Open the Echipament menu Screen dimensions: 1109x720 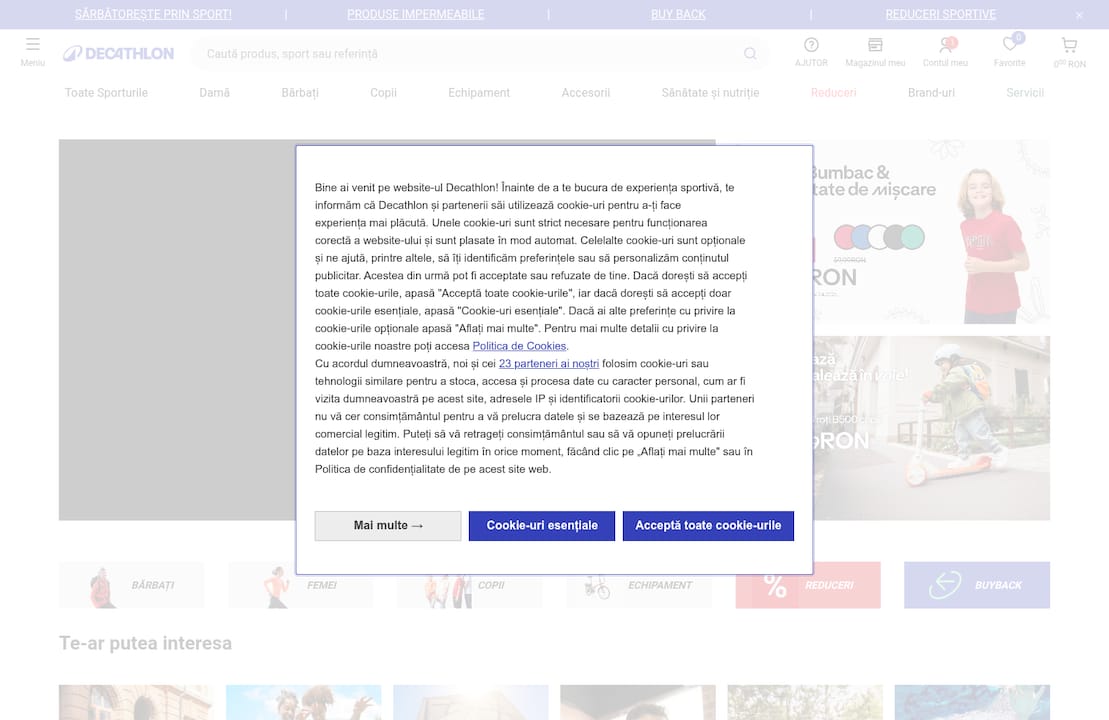[479, 93]
